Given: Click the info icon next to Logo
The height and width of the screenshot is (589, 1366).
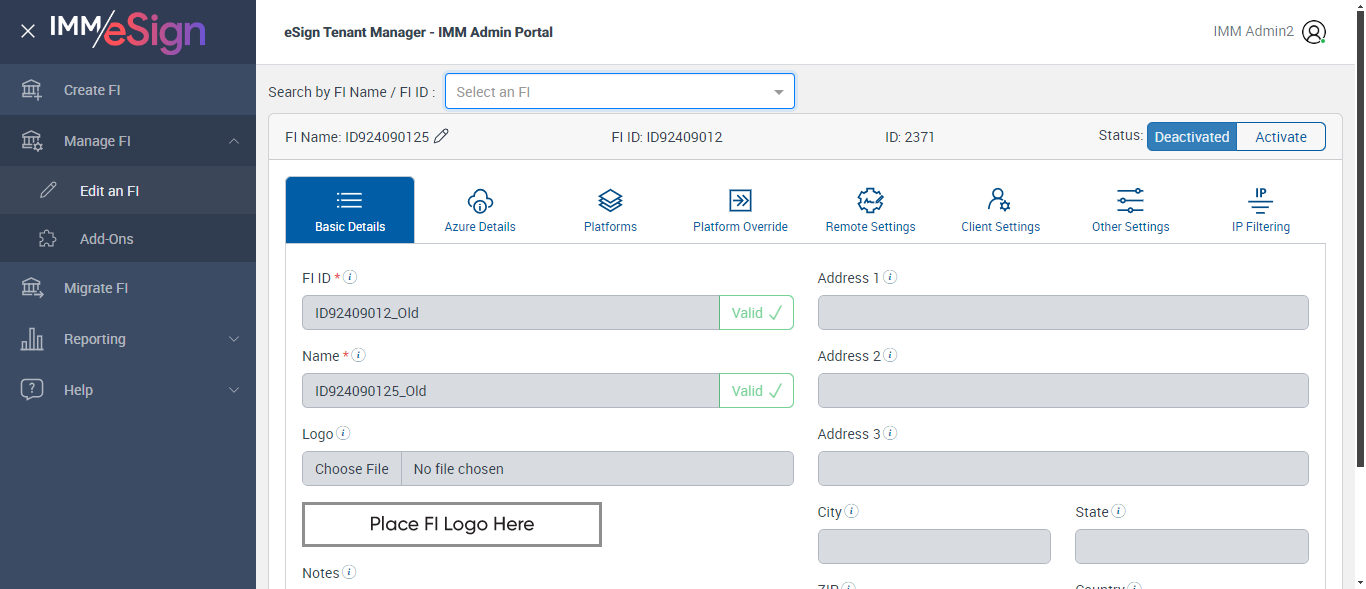Looking at the screenshot, I should [343, 434].
